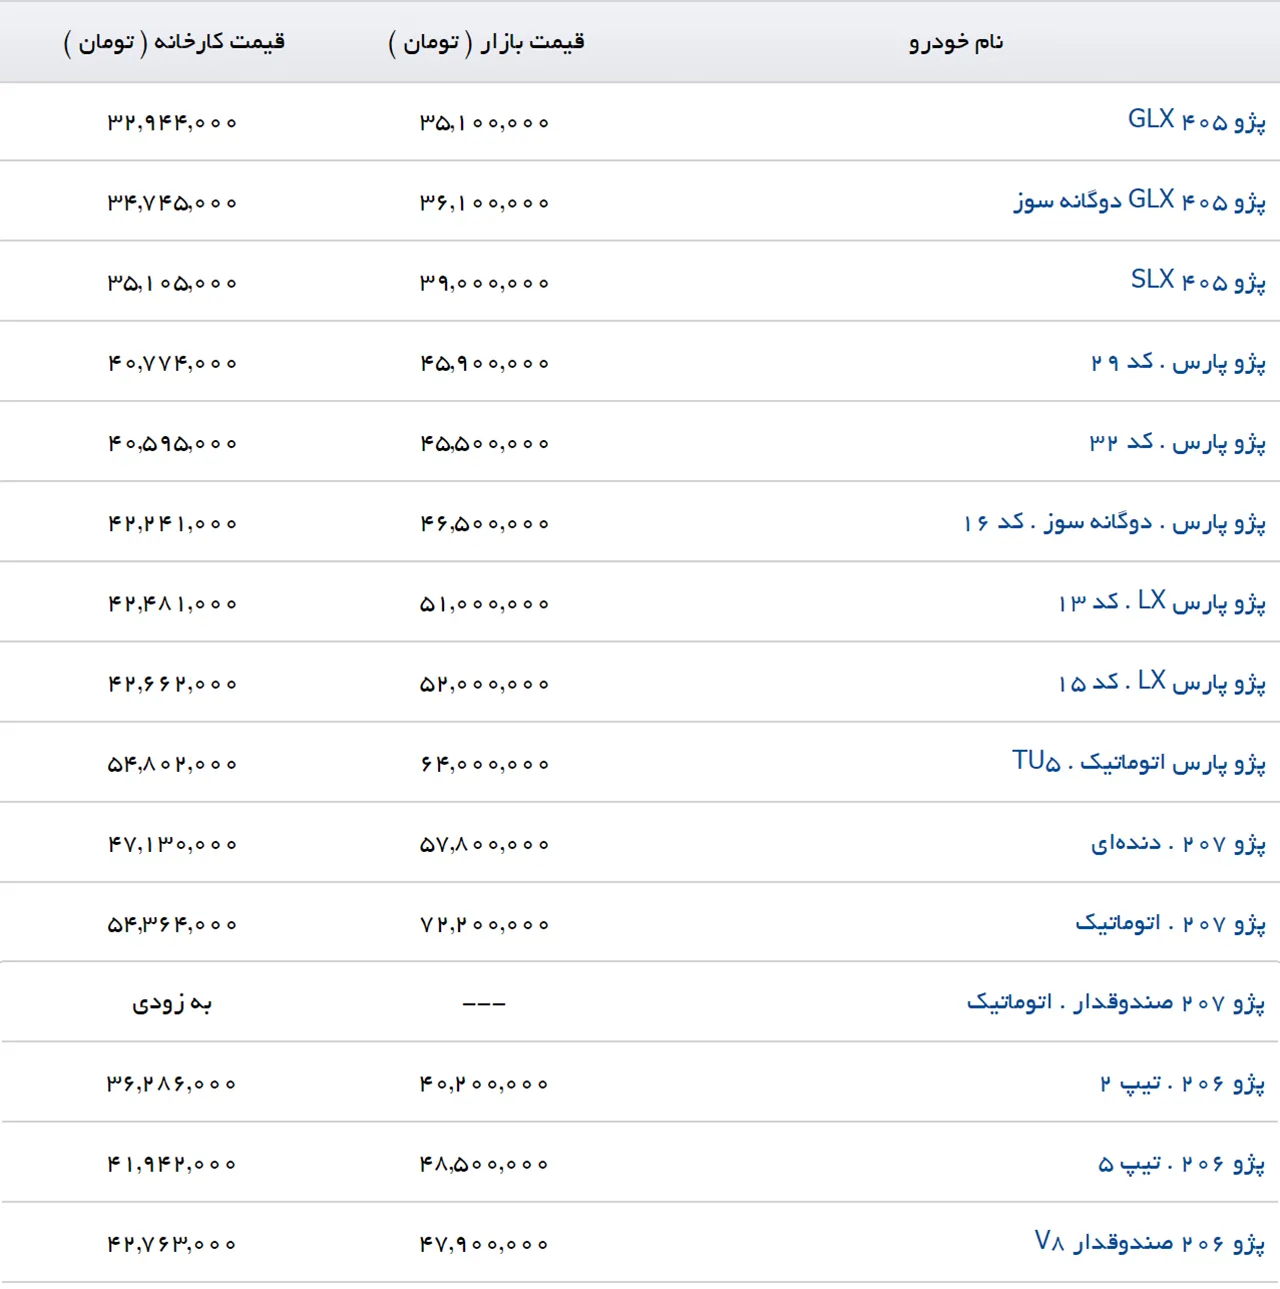
Task: Select factory price ۳۲,۹۴۴,۰۰۰
Action: tap(173, 123)
